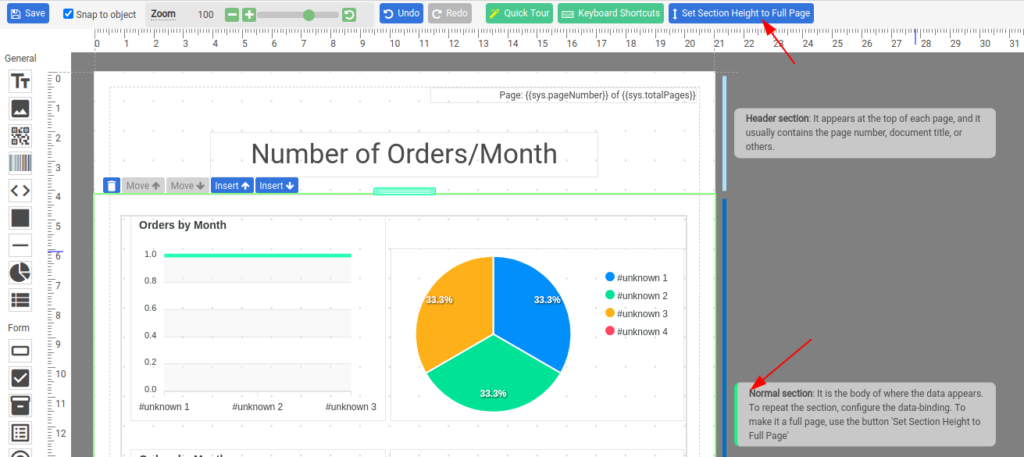Select the Text element tool
This screenshot has width=1024, height=457.
pyautogui.click(x=20, y=82)
